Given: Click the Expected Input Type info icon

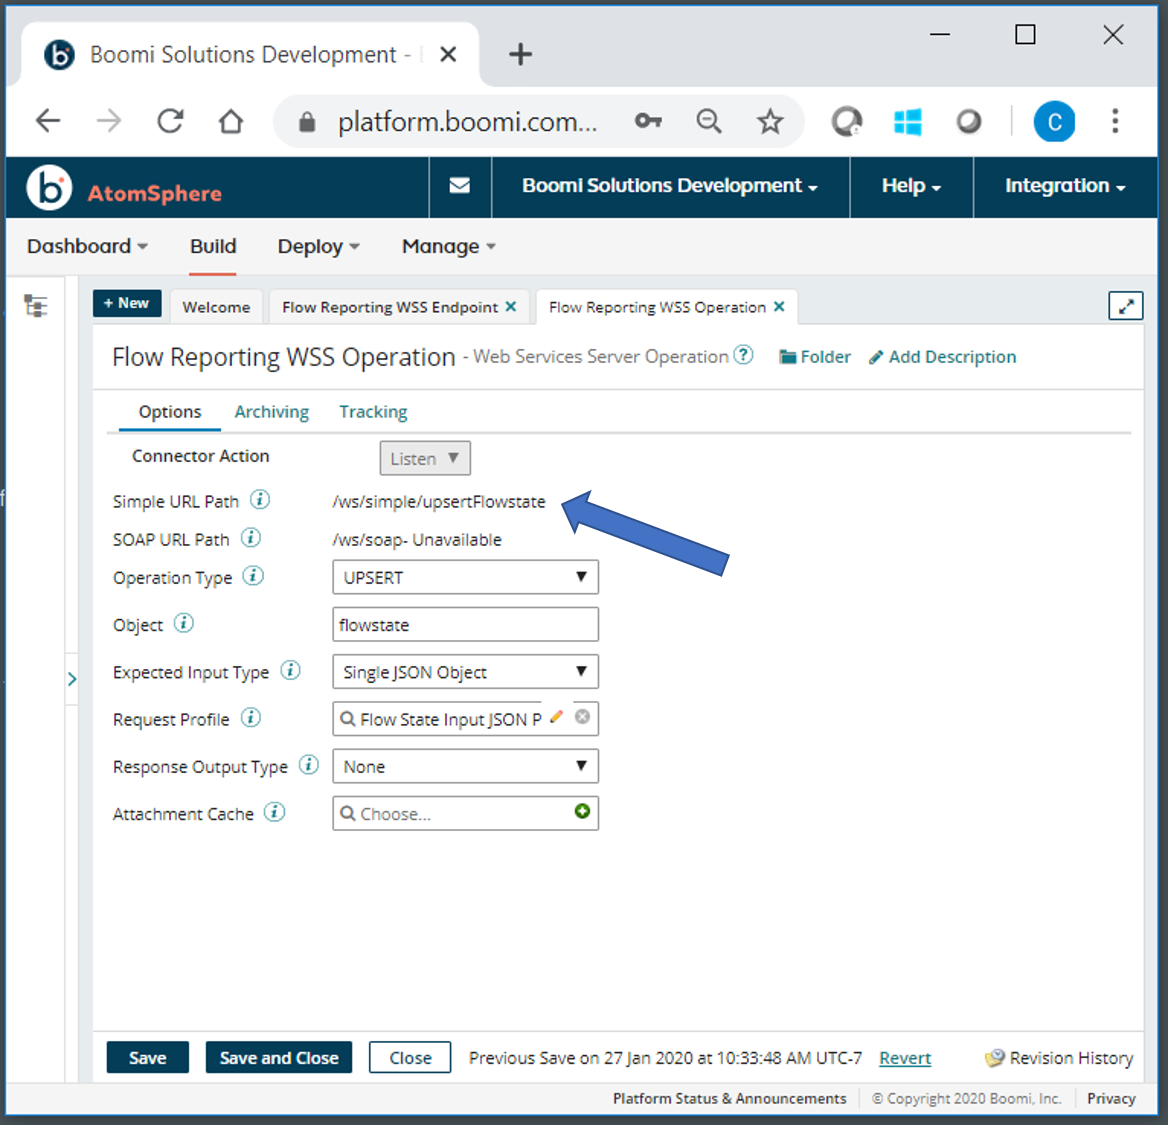Looking at the screenshot, I should click(x=290, y=671).
